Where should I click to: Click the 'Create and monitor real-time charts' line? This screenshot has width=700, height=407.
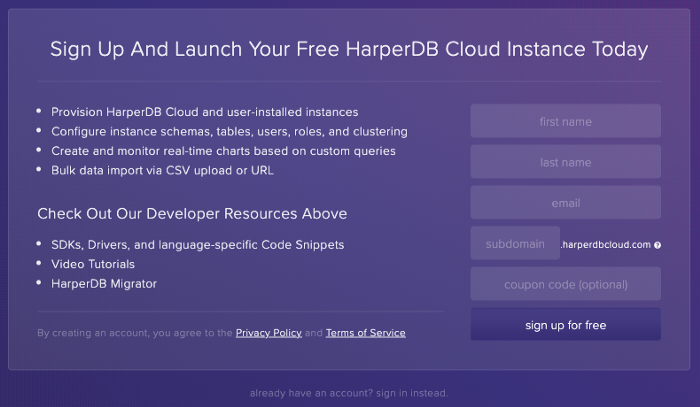pos(223,151)
